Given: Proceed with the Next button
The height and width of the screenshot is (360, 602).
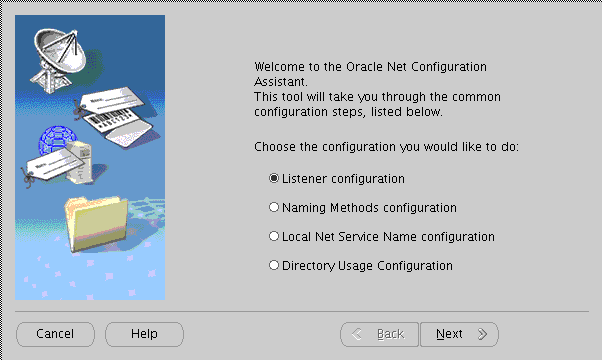Looking at the screenshot, I should coord(459,334).
